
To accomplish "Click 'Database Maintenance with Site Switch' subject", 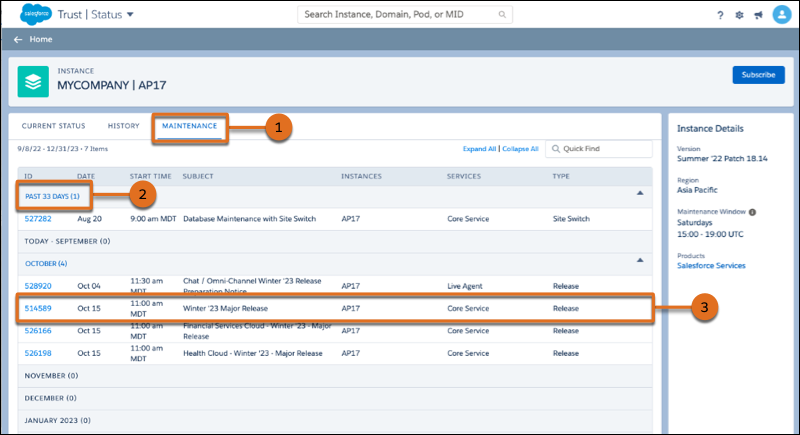I will tap(249, 219).
